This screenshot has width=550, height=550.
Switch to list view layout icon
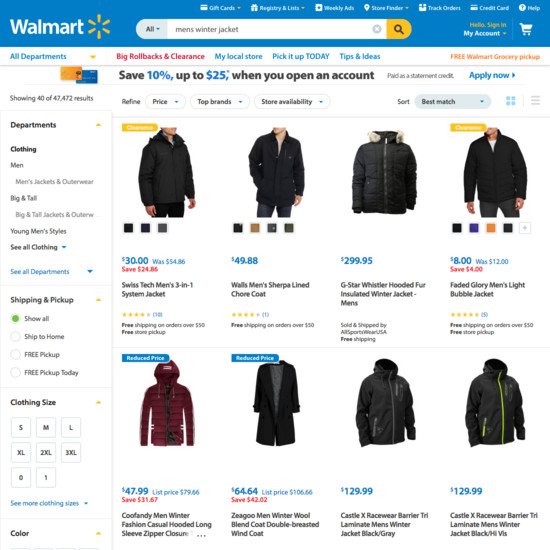(535, 101)
